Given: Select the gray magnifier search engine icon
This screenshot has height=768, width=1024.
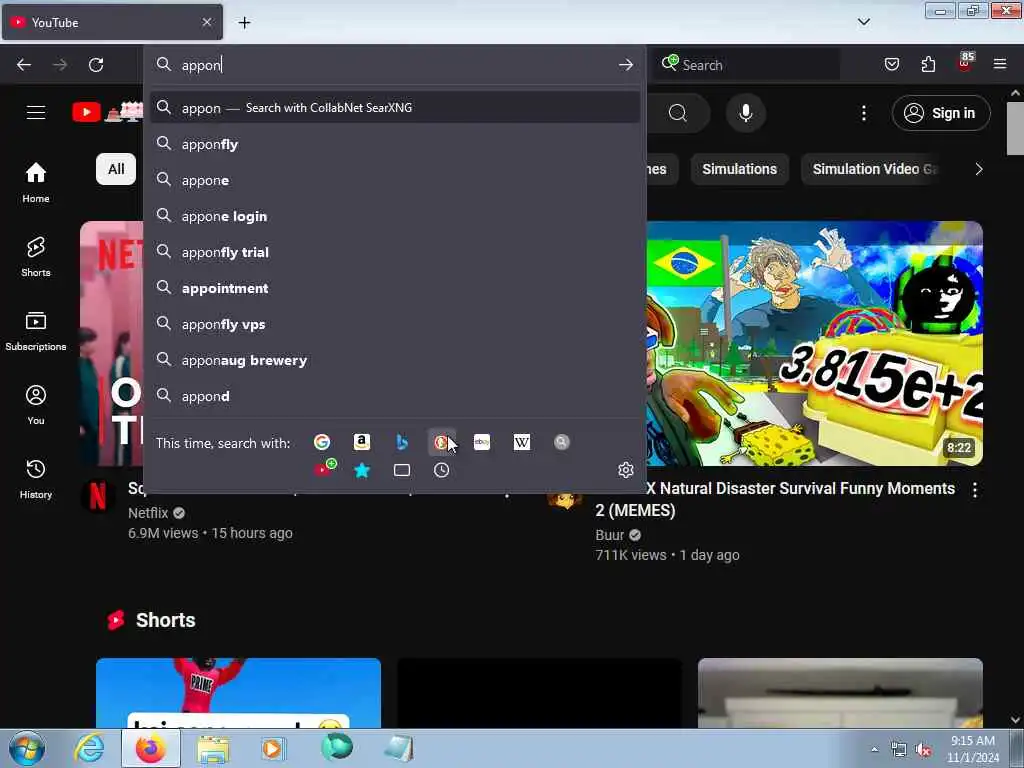Looking at the screenshot, I should [x=562, y=442].
